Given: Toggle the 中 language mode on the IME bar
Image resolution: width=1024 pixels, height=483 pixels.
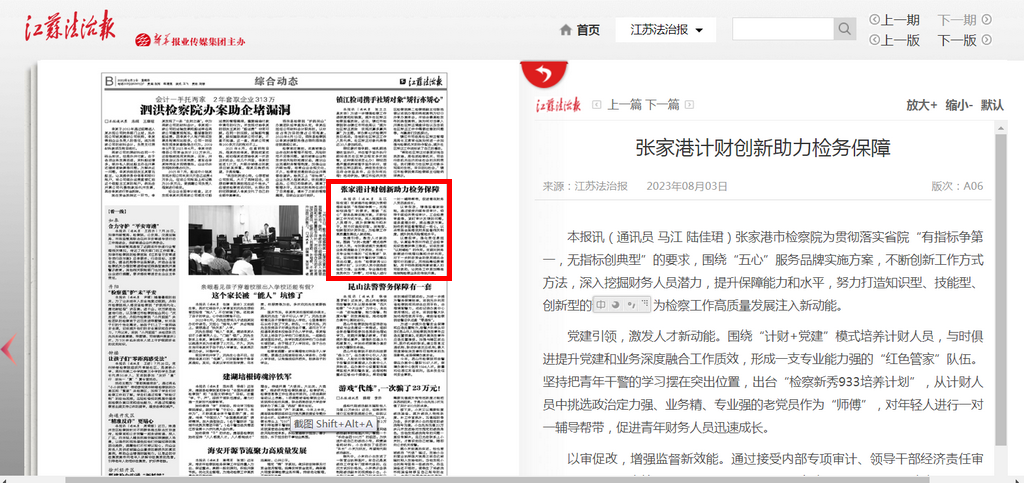Looking at the screenshot, I should (x=602, y=303).
